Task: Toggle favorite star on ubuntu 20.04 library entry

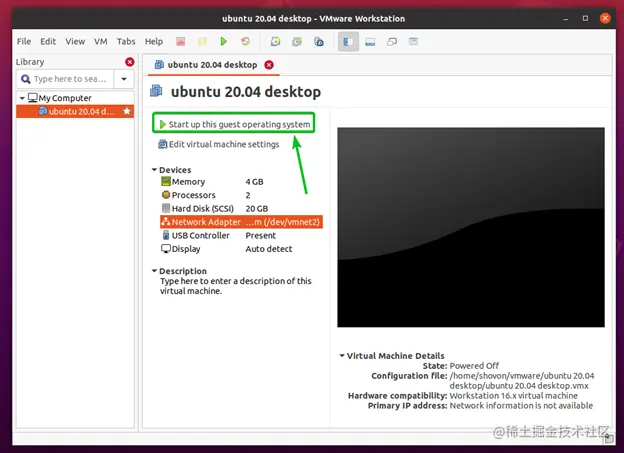Action: tap(127, 111)
